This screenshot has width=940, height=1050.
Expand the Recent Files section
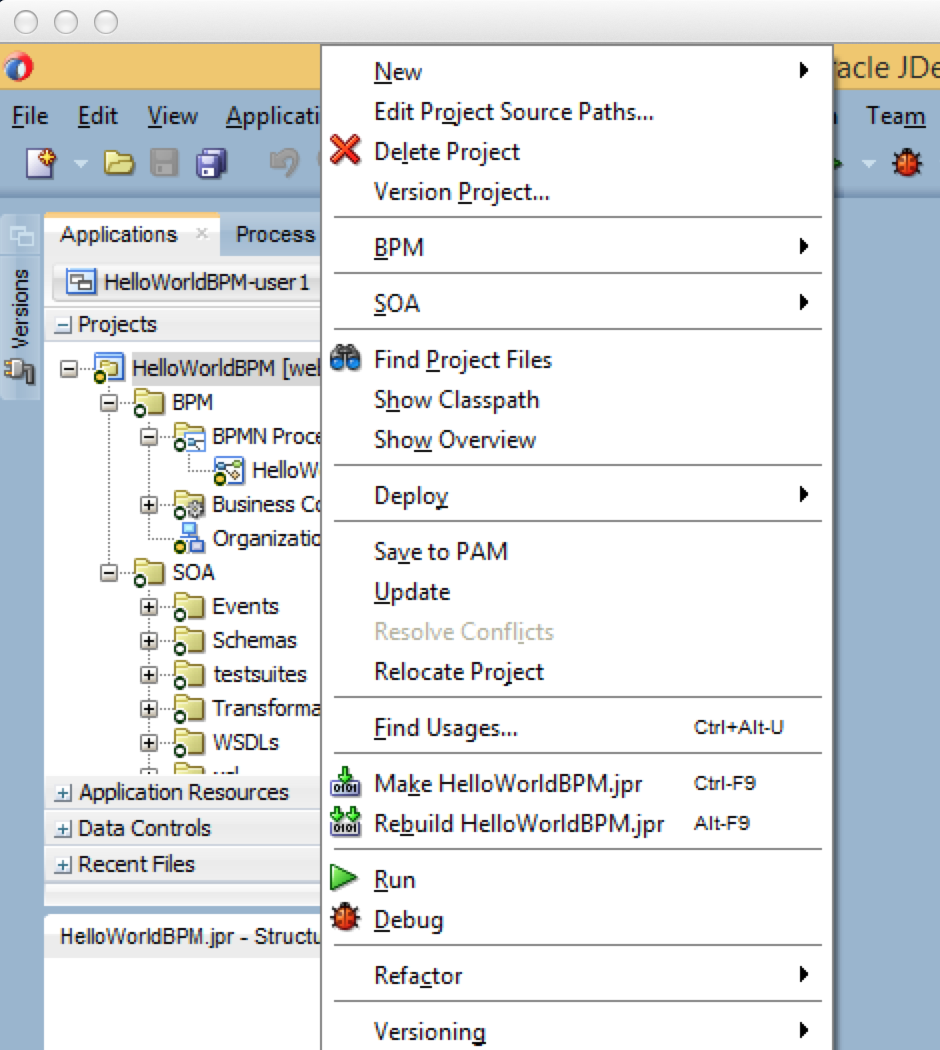63,865
